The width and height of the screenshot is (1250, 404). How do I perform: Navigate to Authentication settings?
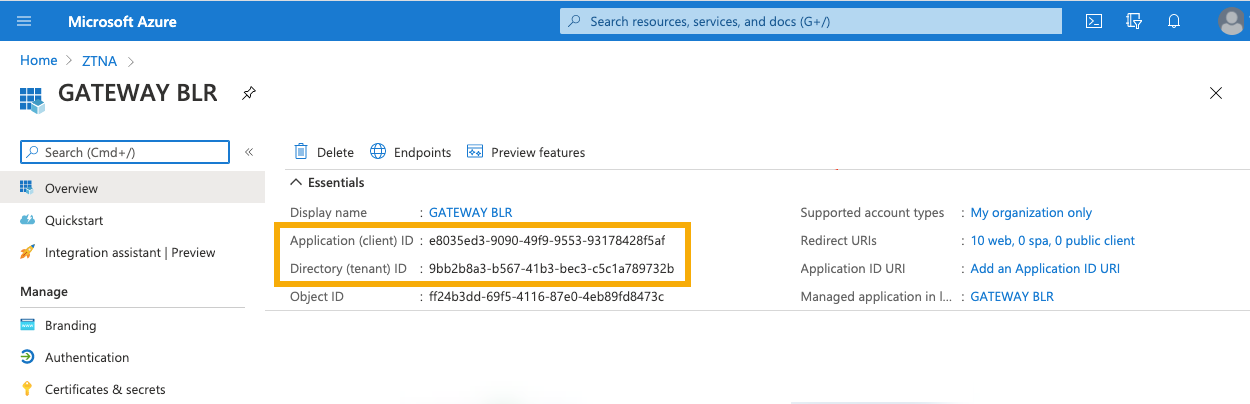coord(86,357)
